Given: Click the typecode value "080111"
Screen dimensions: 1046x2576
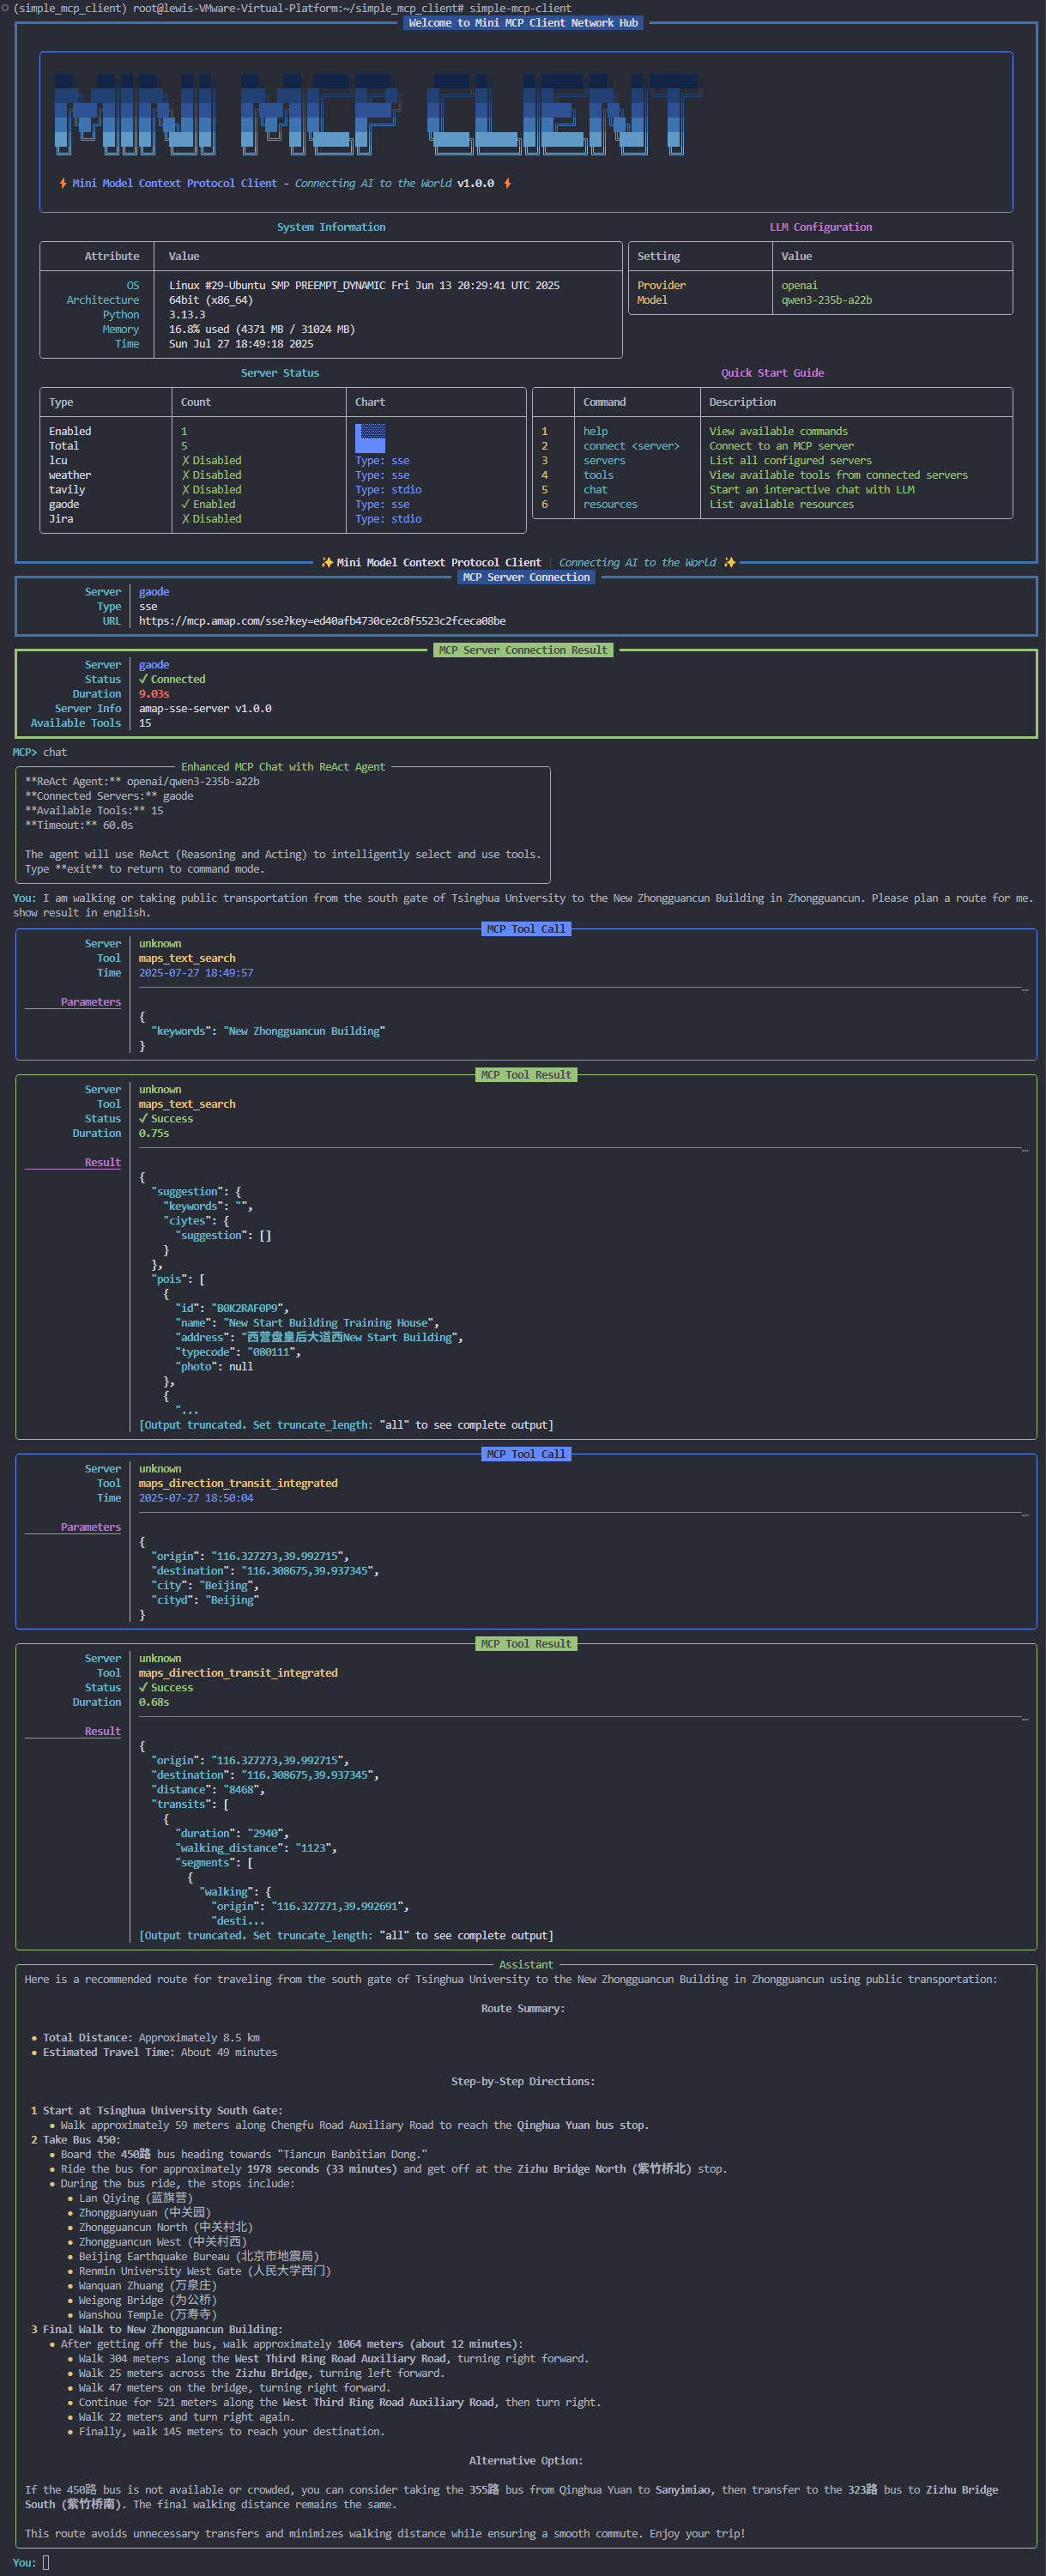Looking at the screenshot, I should (x=271, y=1351).
